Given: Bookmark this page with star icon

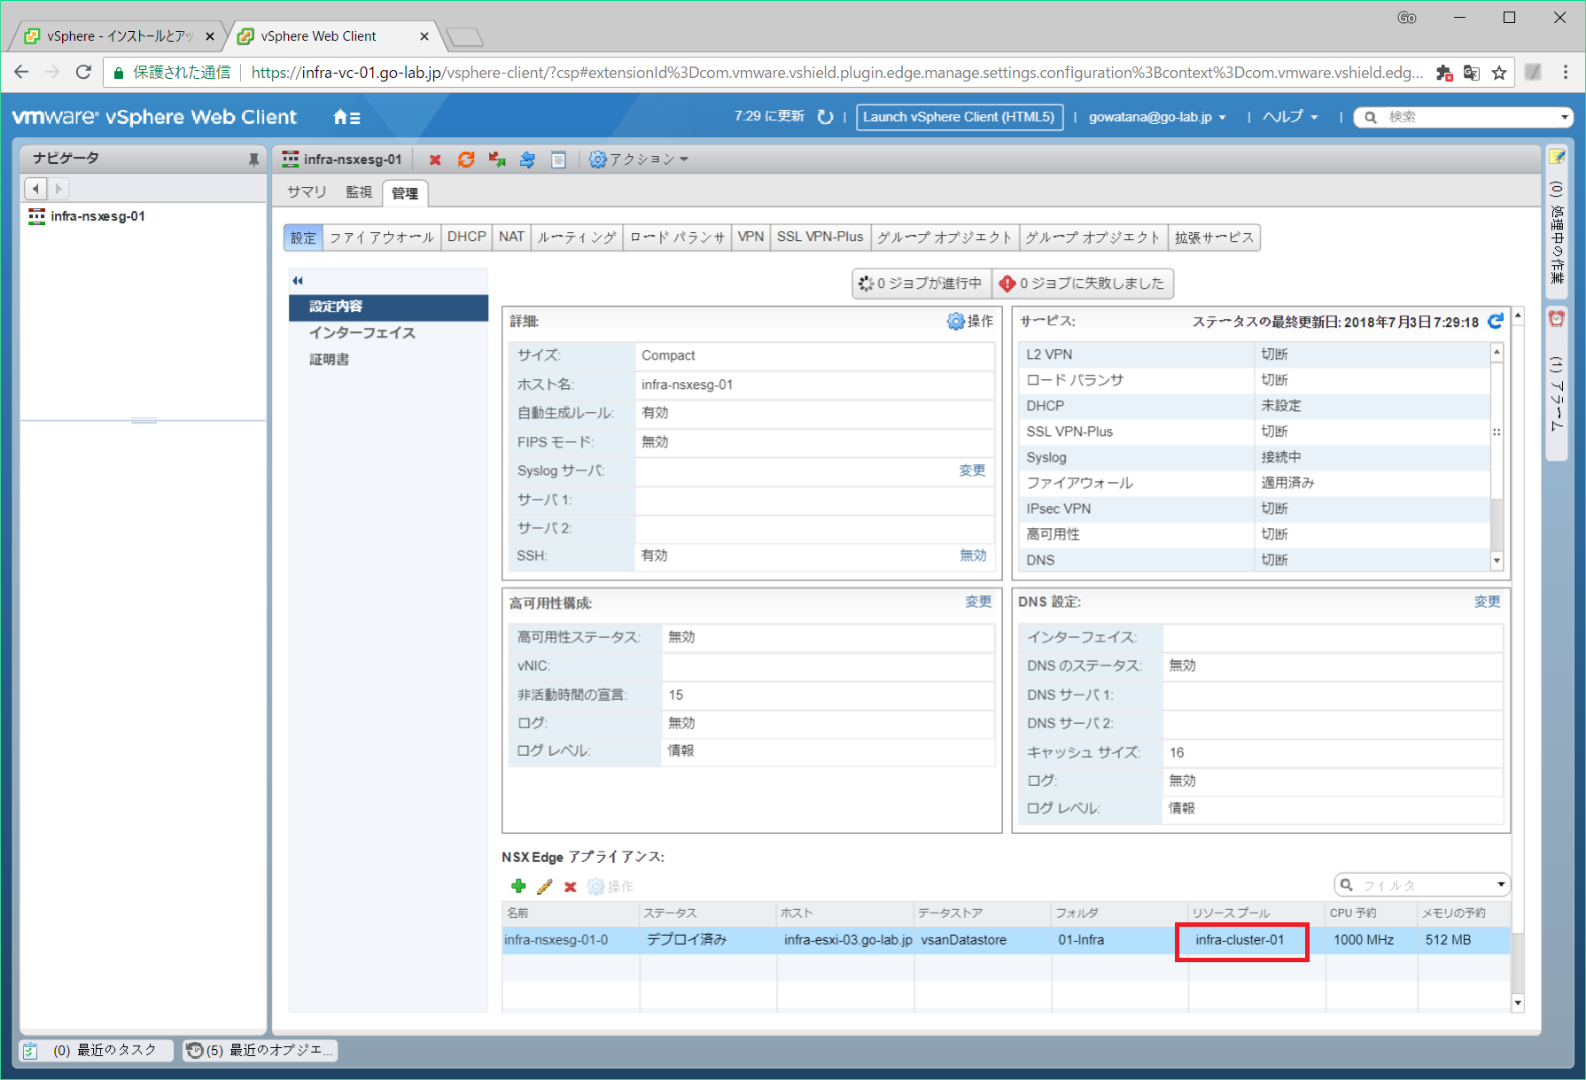Looking at the screenshot, I should point(1499,73).
